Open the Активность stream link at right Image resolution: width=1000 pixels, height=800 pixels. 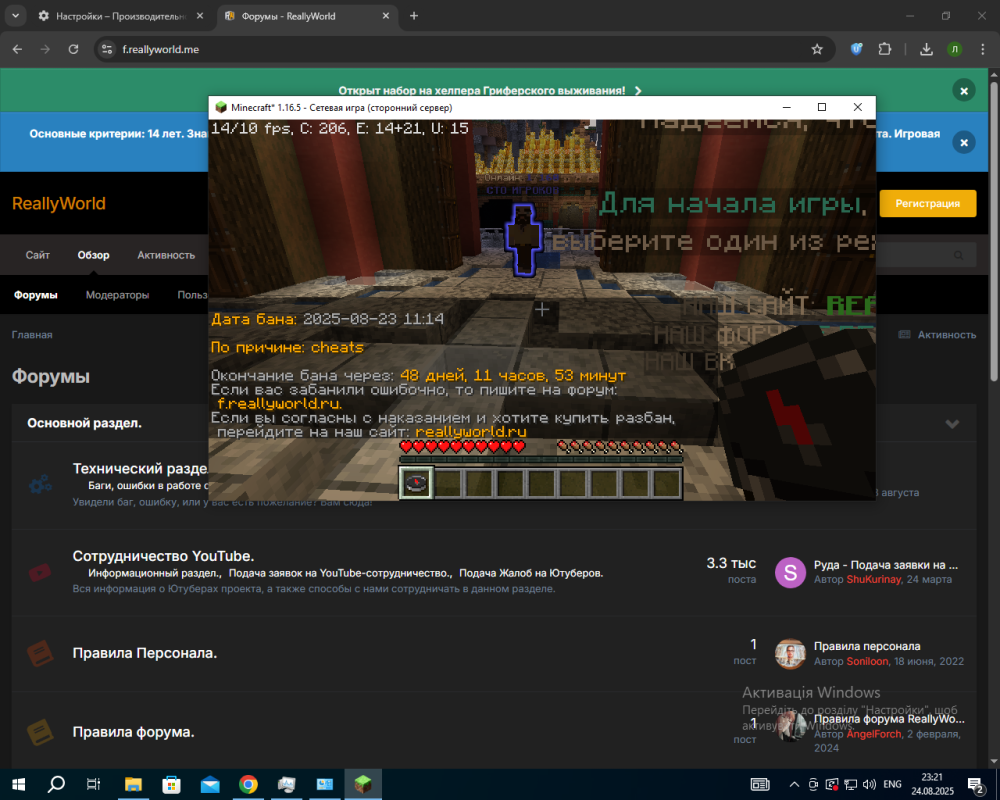(x=937, y=335)
